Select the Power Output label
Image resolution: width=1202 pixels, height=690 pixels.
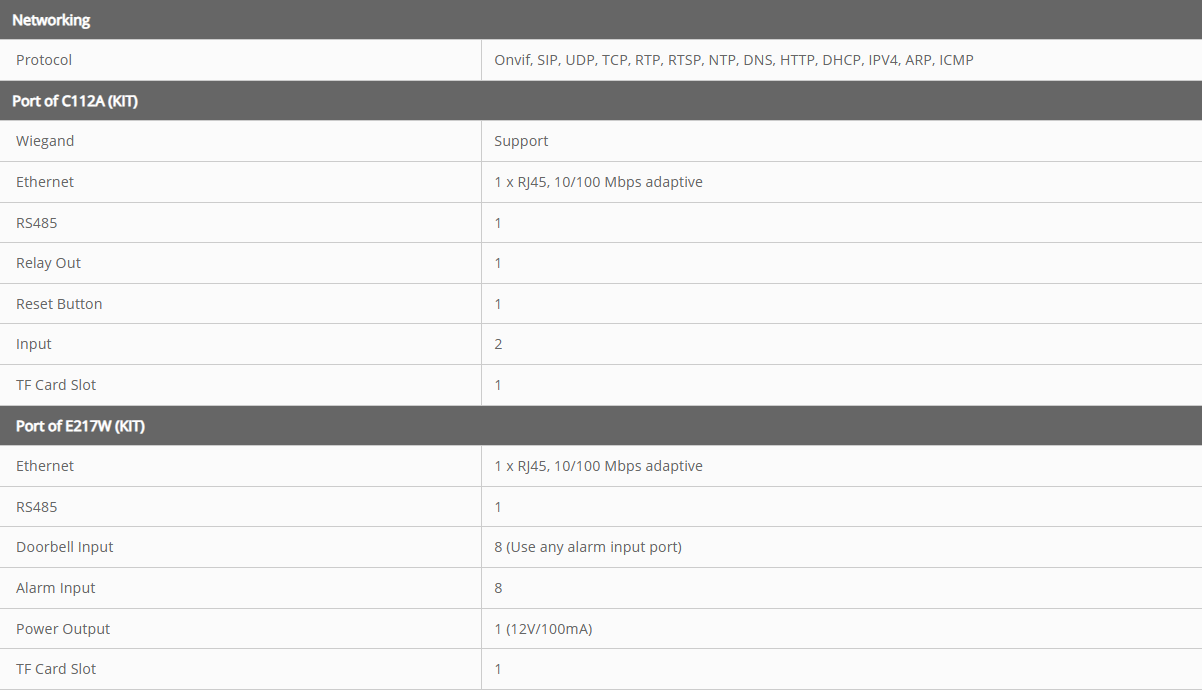tap(63, 629)
